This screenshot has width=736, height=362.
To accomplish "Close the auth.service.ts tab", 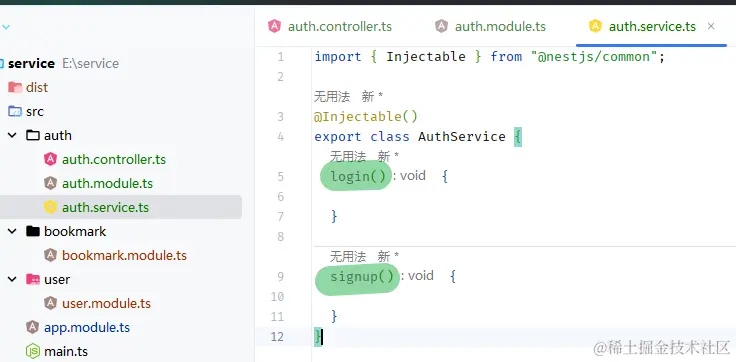I will point(711,26).
